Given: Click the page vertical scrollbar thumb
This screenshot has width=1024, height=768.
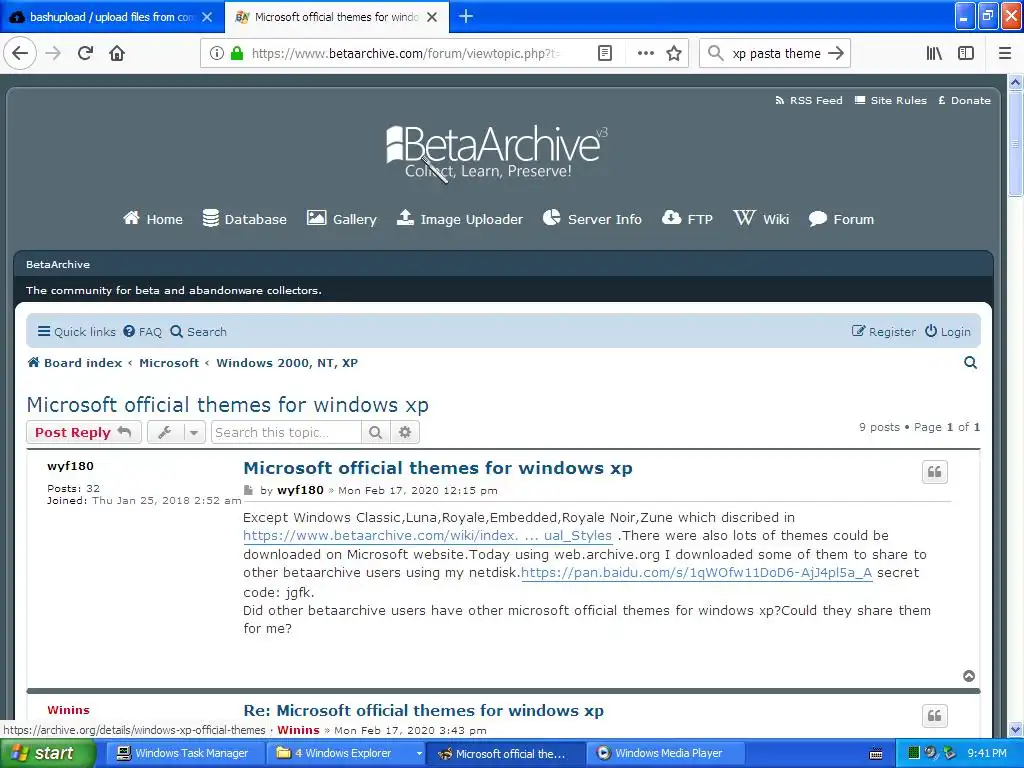Looking at the screenshot, I should [1015, 144].
